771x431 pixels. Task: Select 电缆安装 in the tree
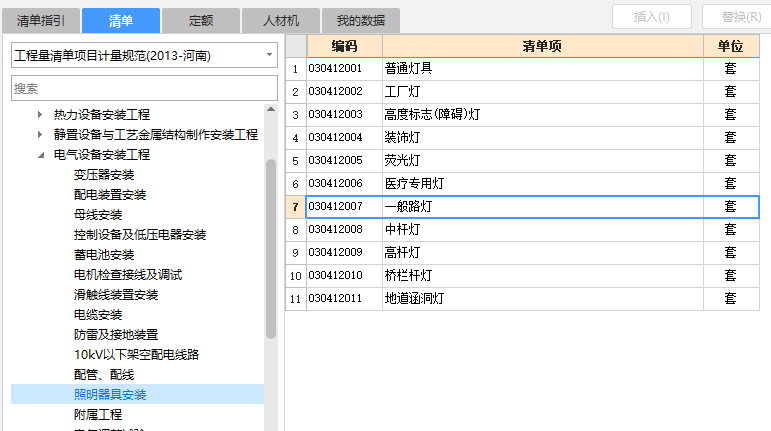click(98, 315)
